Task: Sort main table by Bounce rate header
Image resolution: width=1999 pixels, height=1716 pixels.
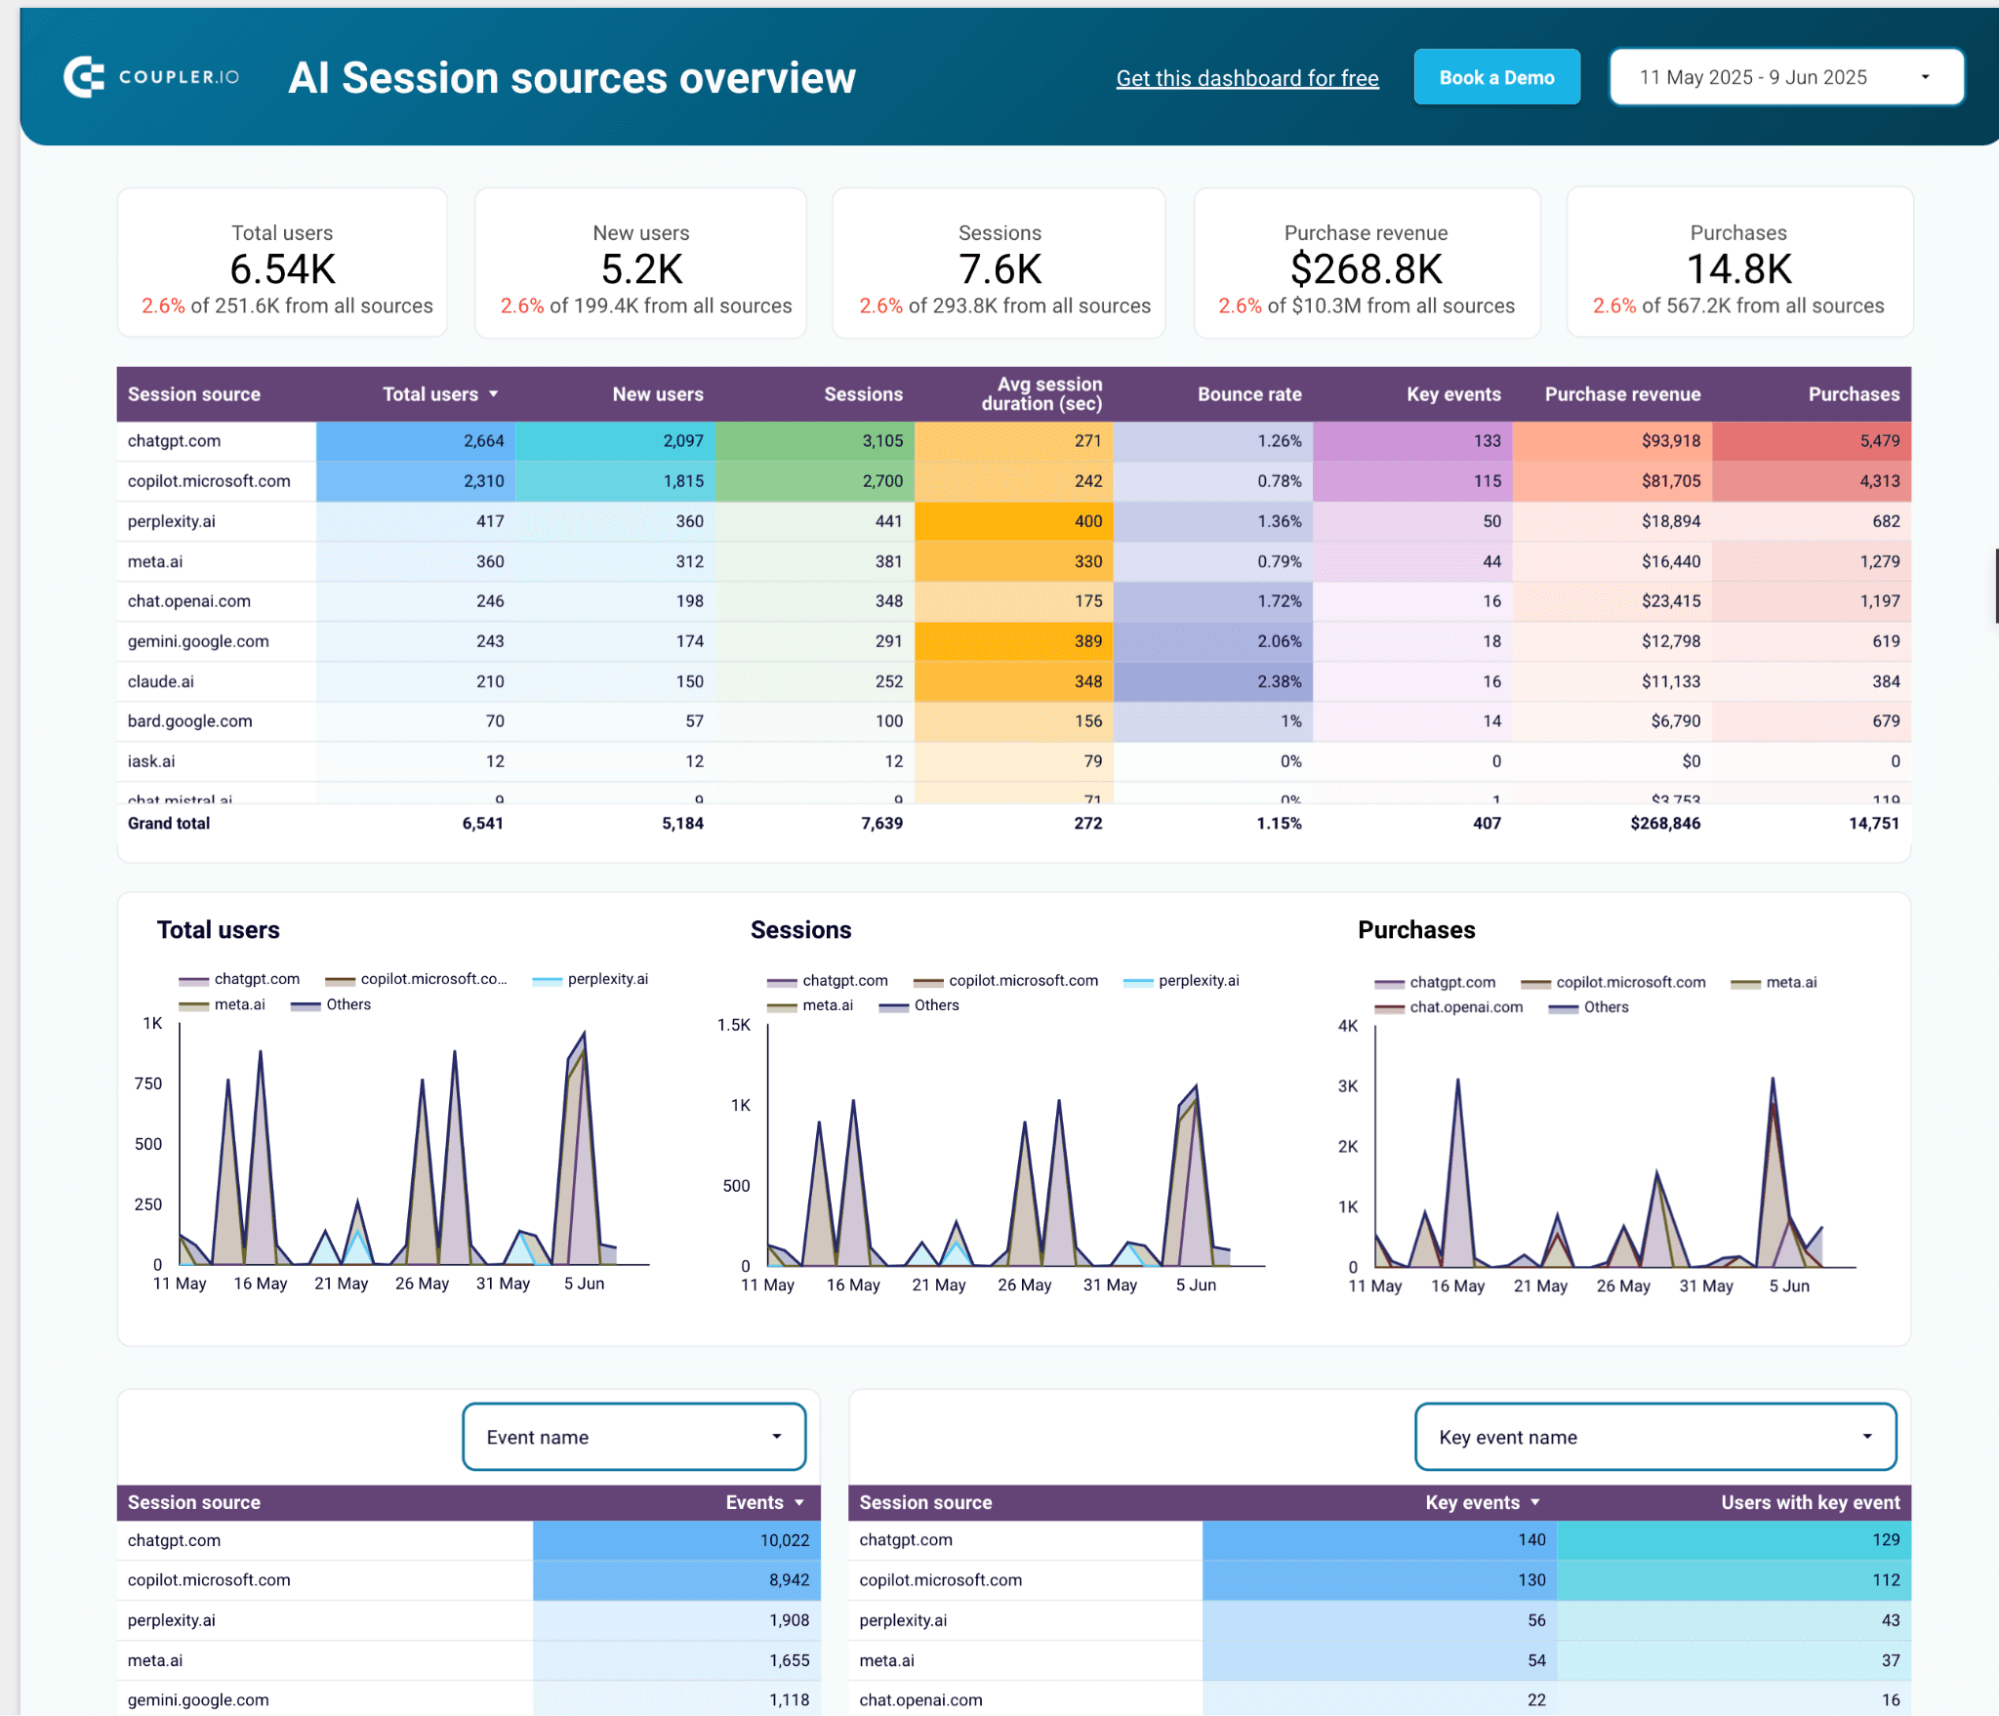Action: coord(1249,394)
